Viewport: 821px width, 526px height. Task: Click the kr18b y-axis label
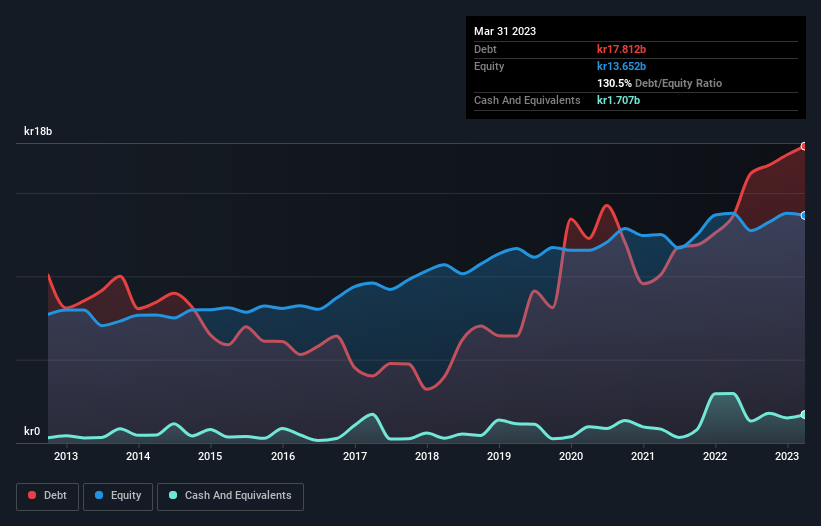click(38, 131)
